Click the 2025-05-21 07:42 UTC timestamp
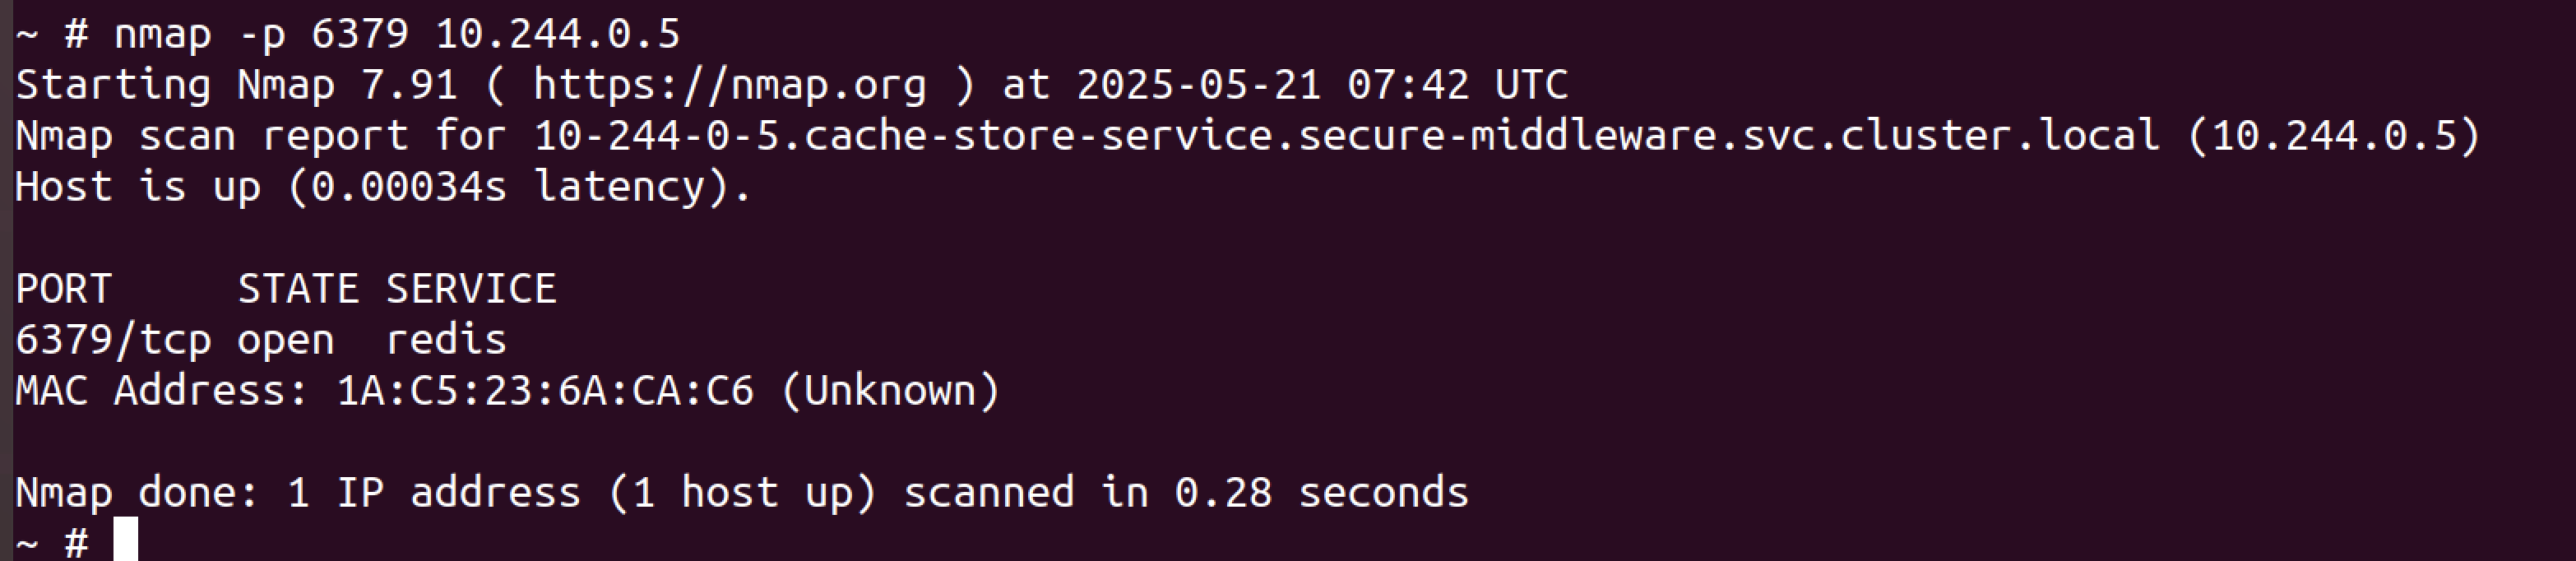This screenshot has height=561, width=2576. coord(1321,85)
